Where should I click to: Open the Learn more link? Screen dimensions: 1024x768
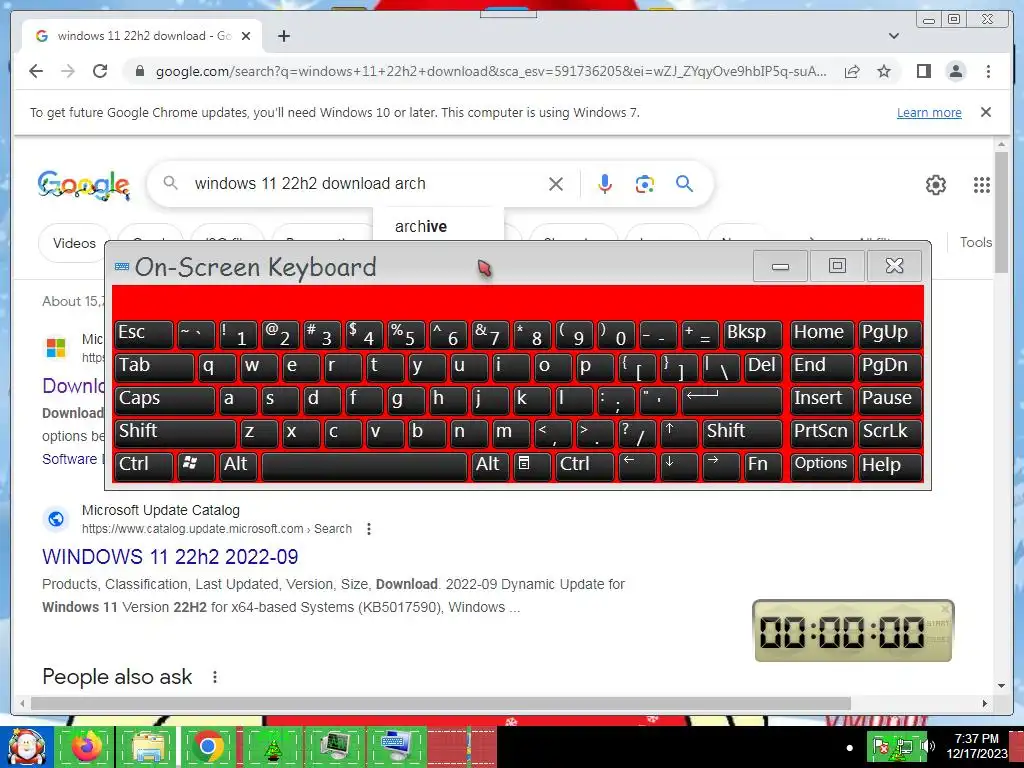(929, 112)
